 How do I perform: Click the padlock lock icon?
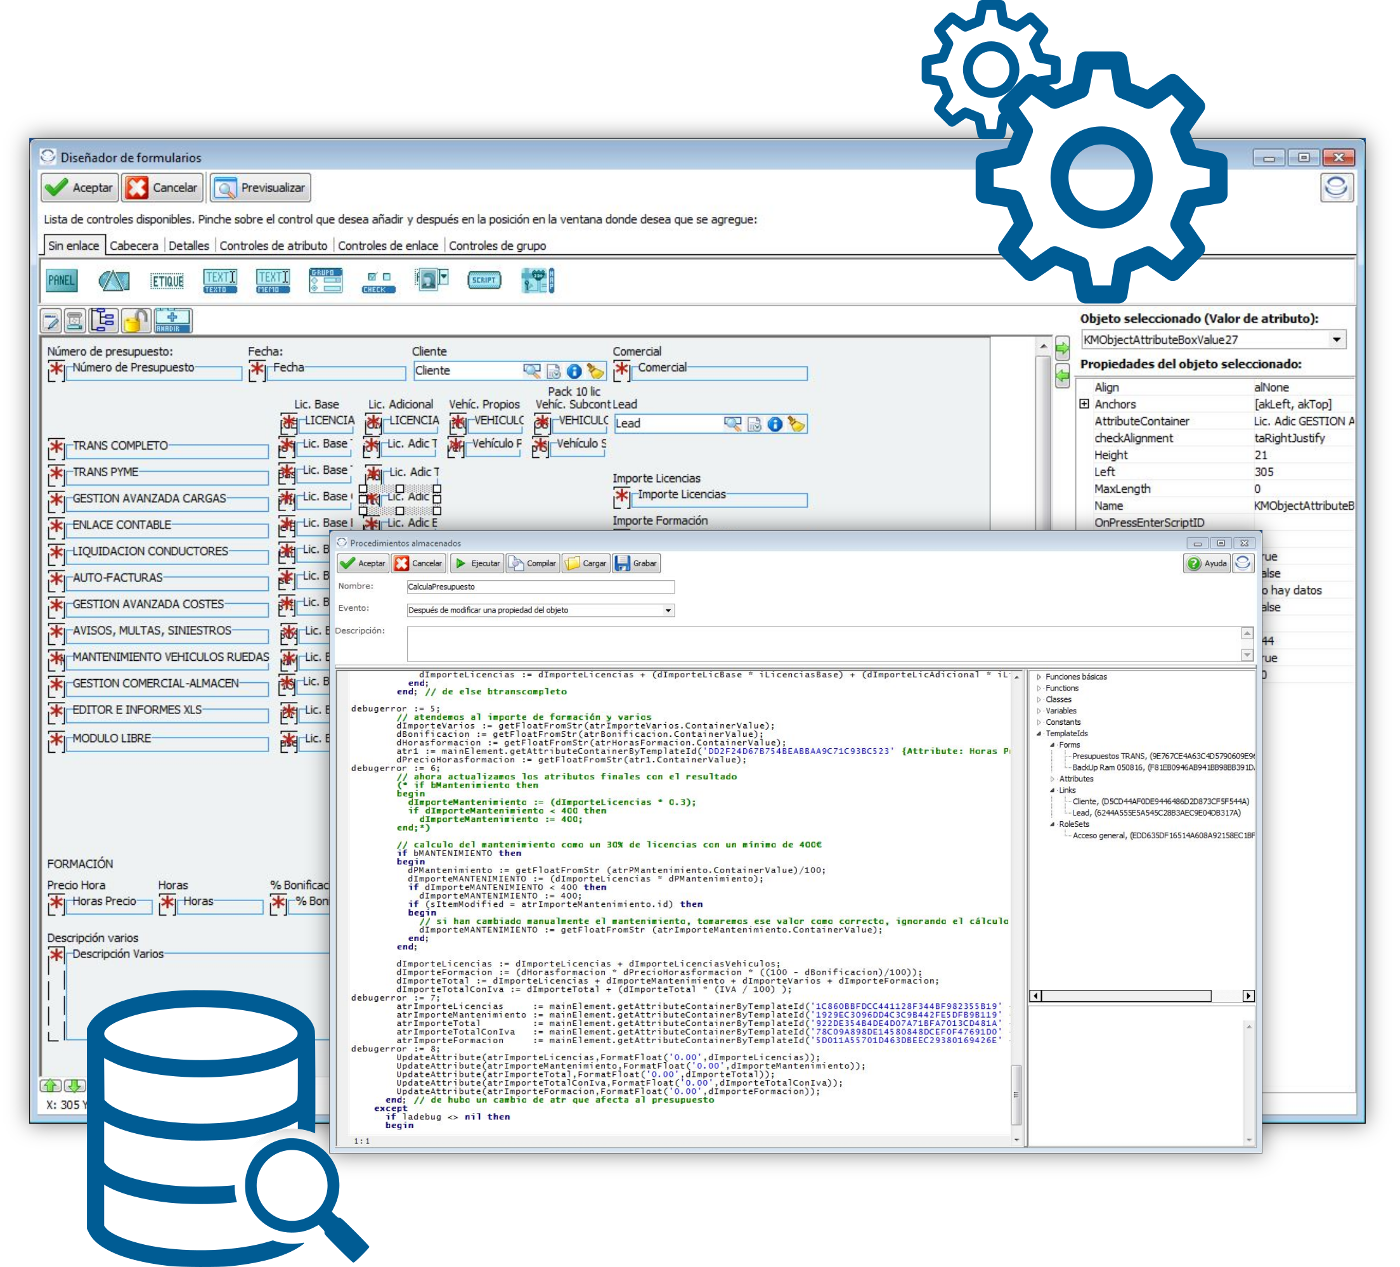click(136, 321)
